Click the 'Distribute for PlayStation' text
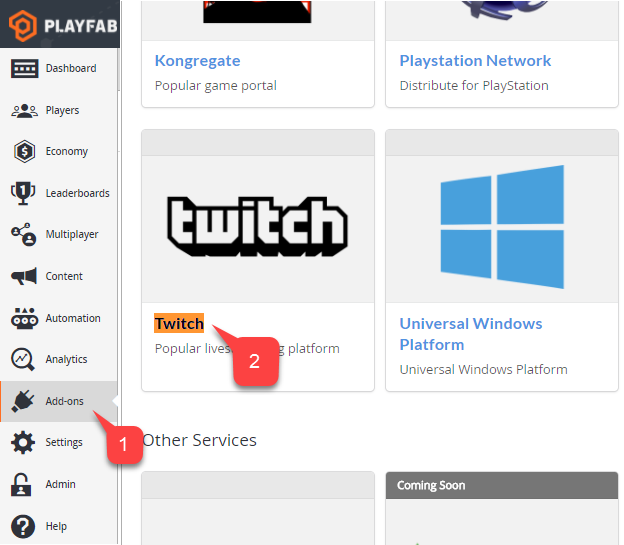Screen dimensions: 624x545 474,86
